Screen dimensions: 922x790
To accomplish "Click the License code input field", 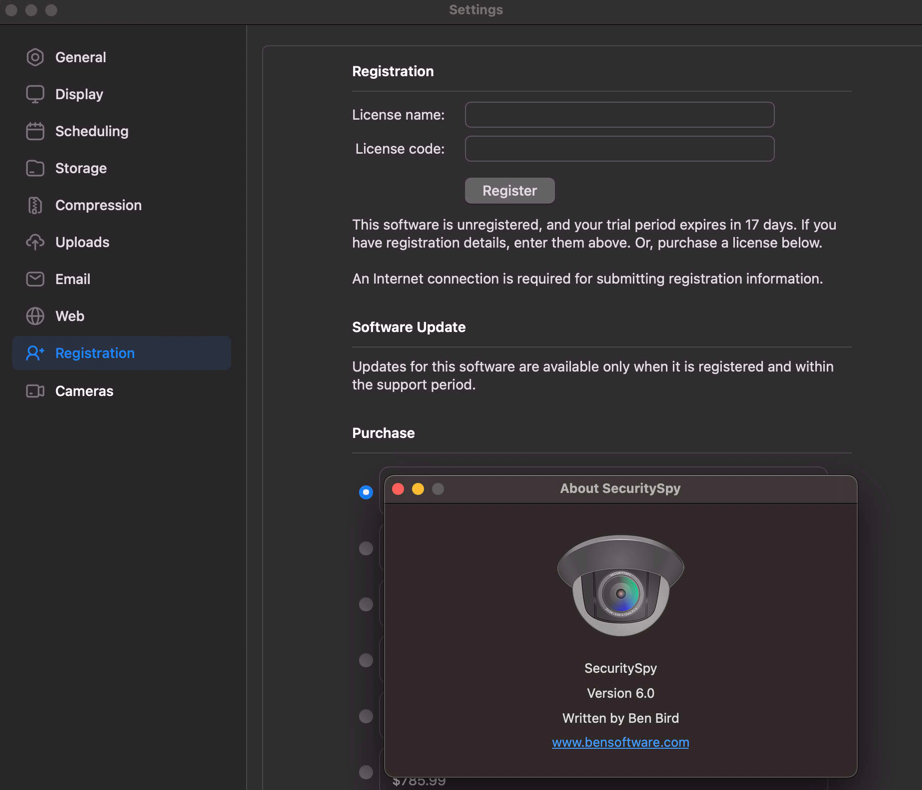I will point(619,149).
